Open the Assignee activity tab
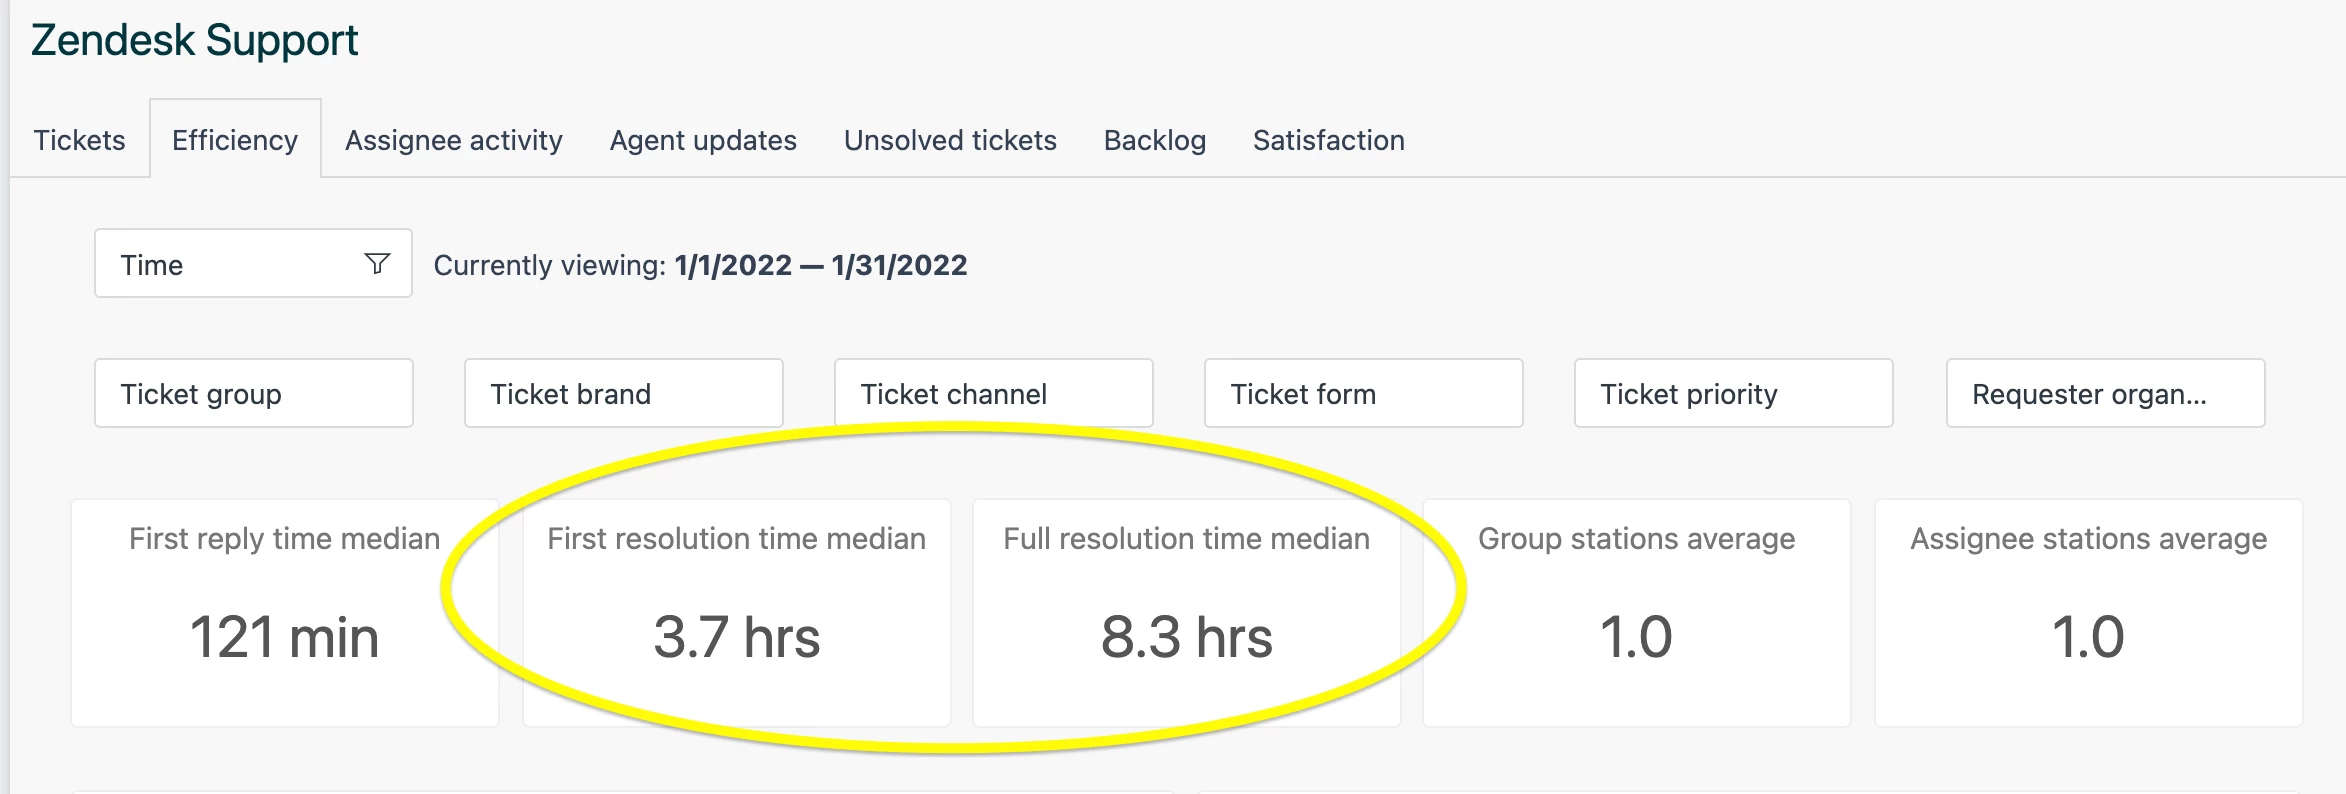This screenshot has height=794, width=2346. tap(454, 140)
